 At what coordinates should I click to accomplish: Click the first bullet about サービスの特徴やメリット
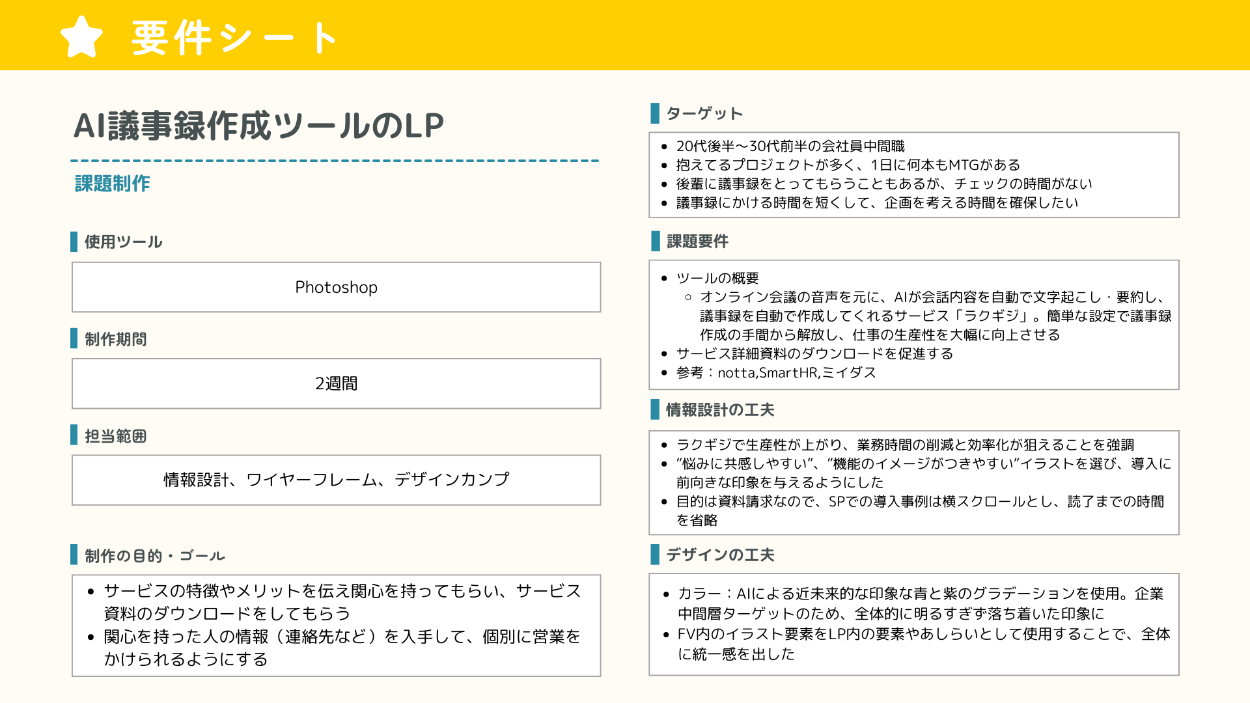click(342, 601)
